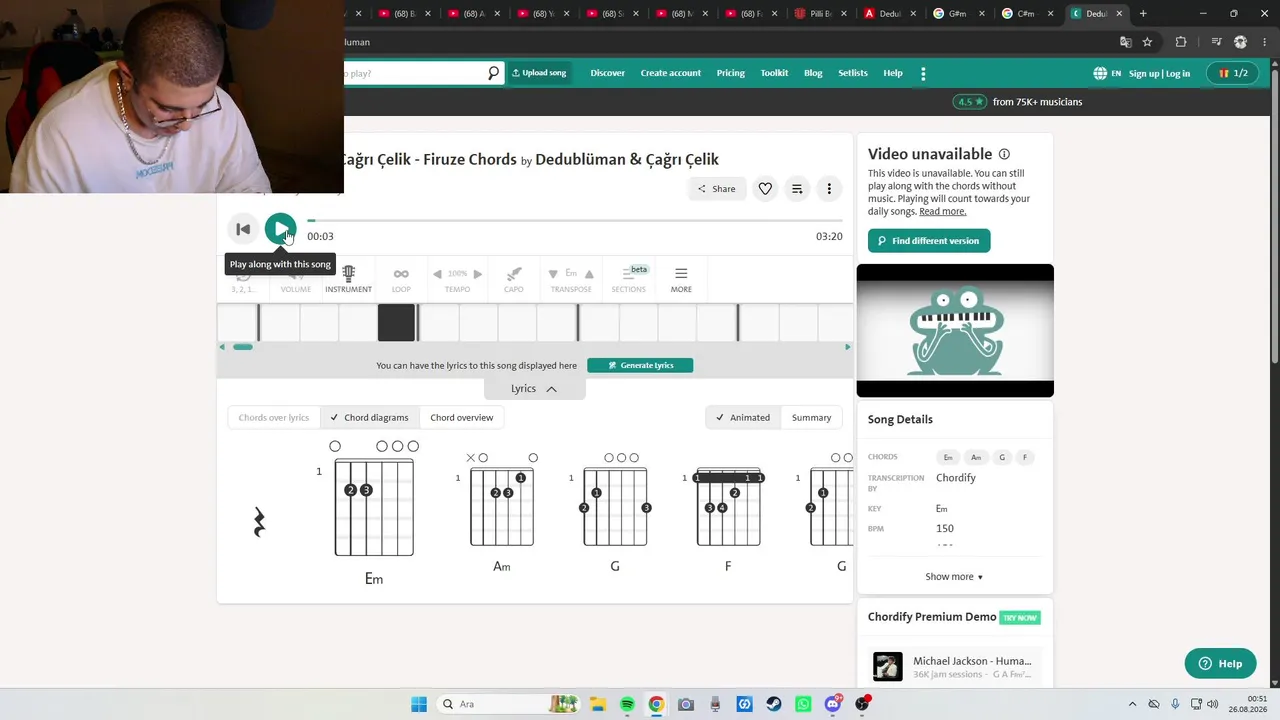Open the Sections beta tool
This screenshot has height=720, width=1280.
629,278
